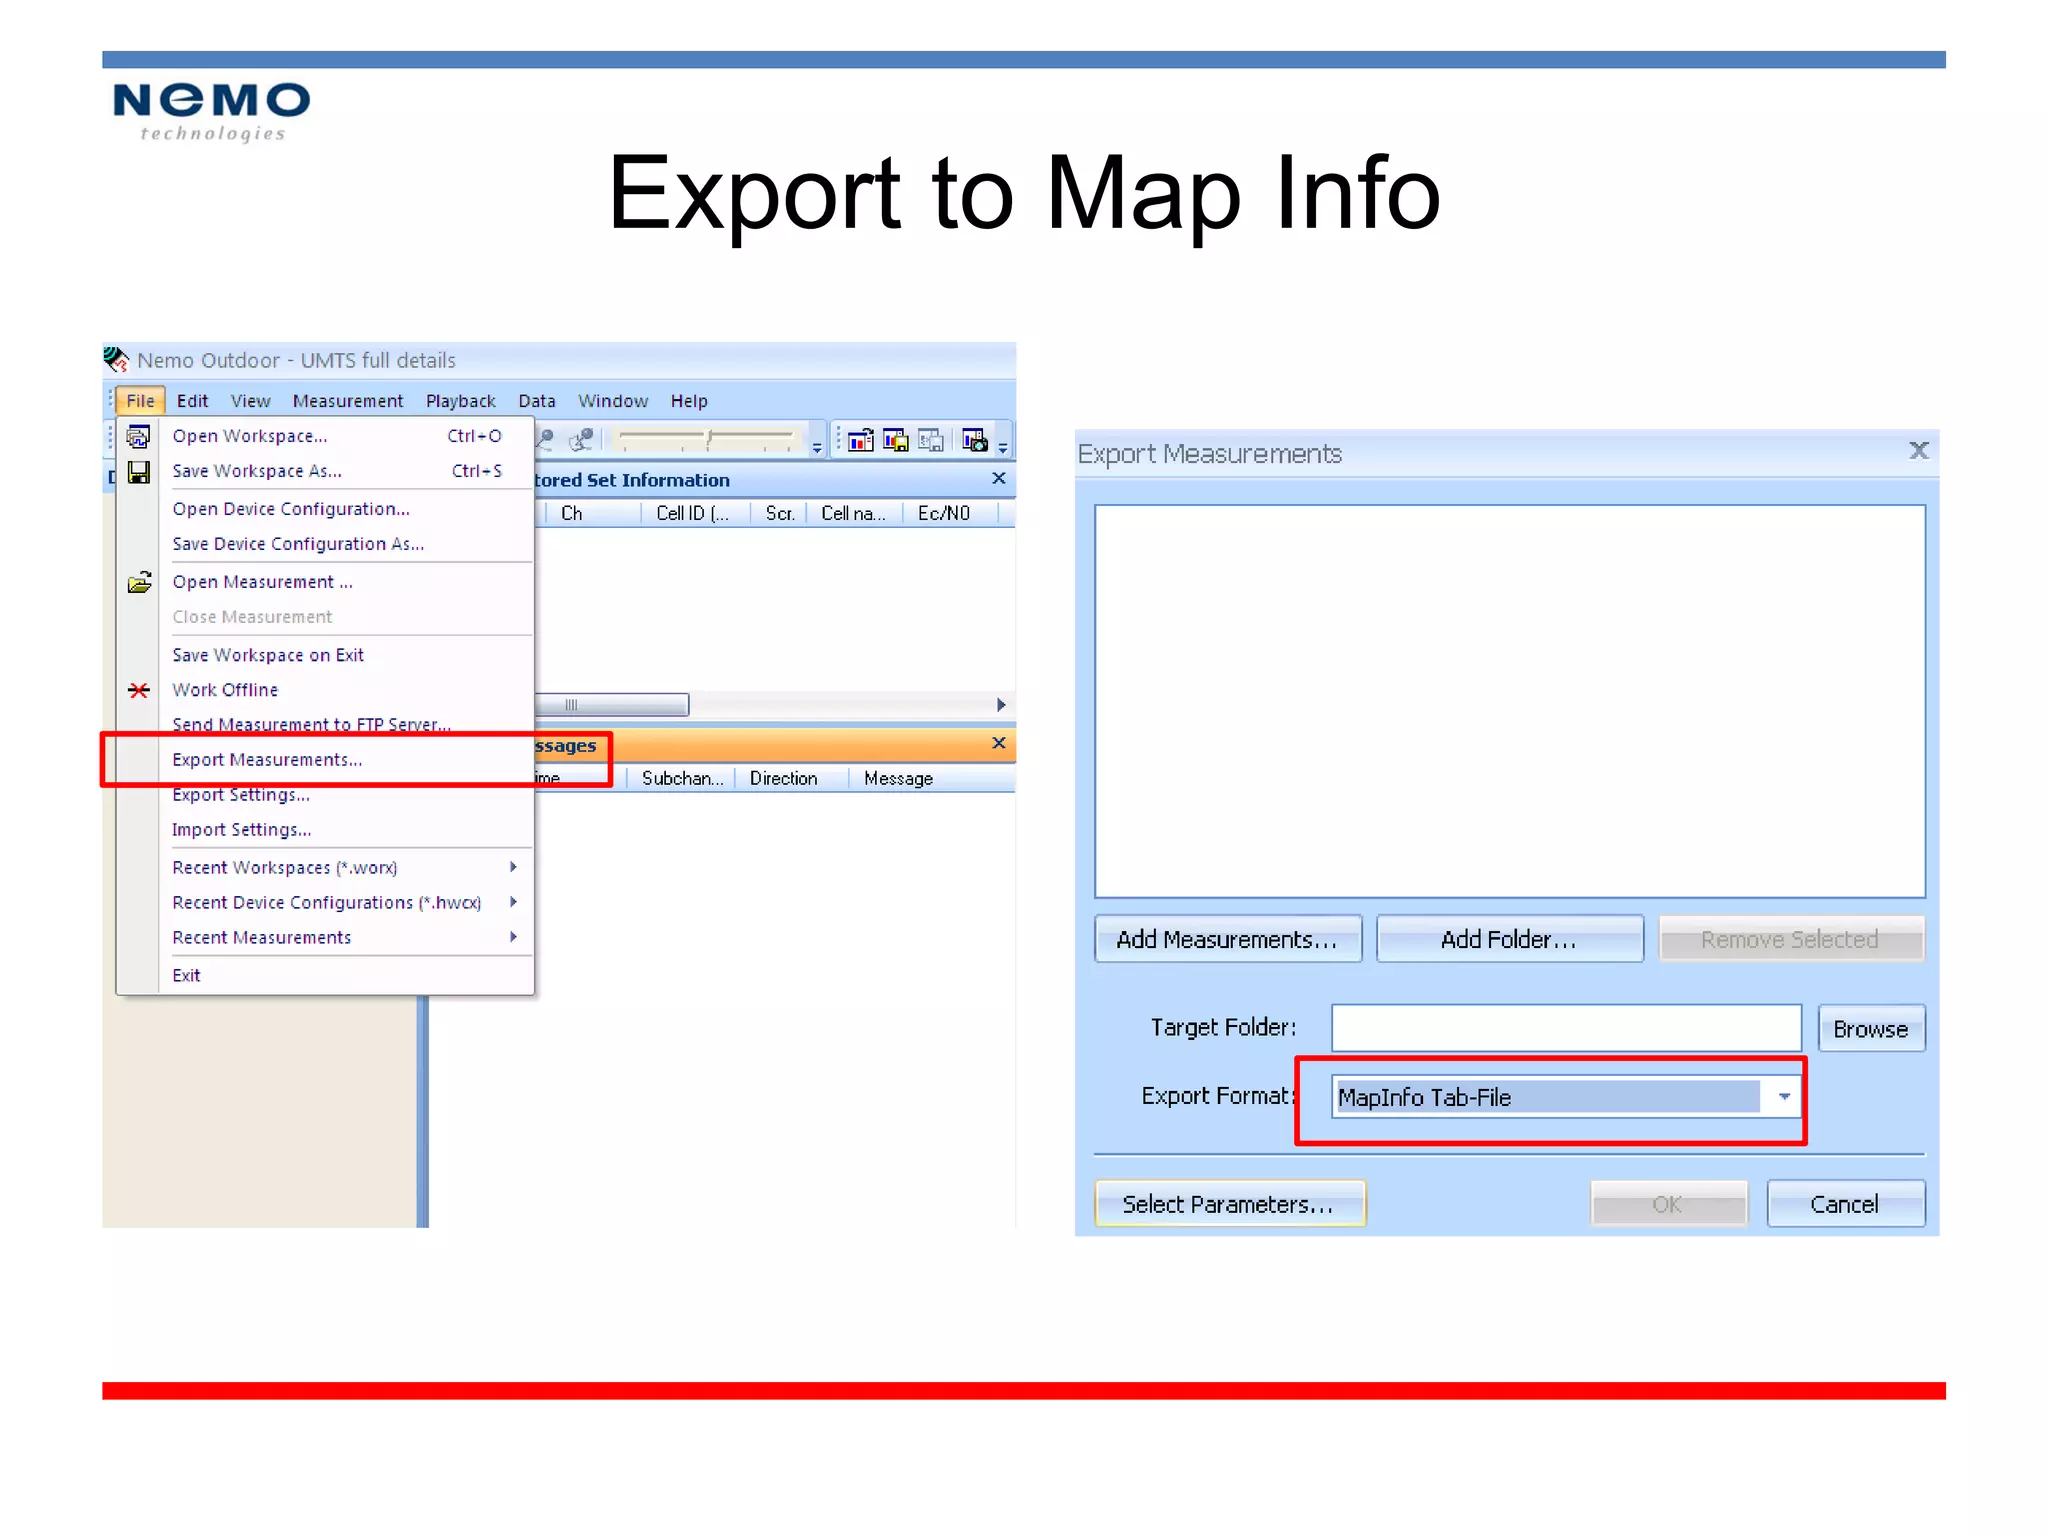Expand the playback toolbar overflow arrow

(x=817, y=446)
